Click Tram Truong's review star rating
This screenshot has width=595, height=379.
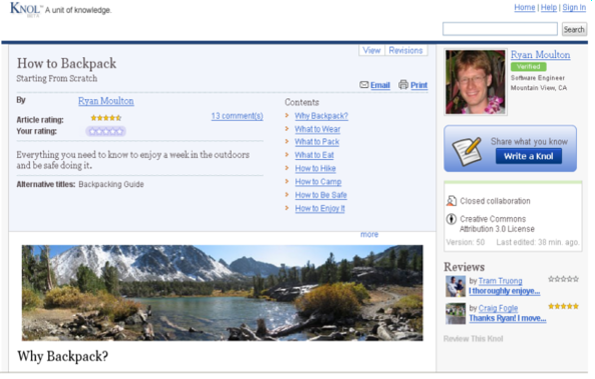click(563, 279)
